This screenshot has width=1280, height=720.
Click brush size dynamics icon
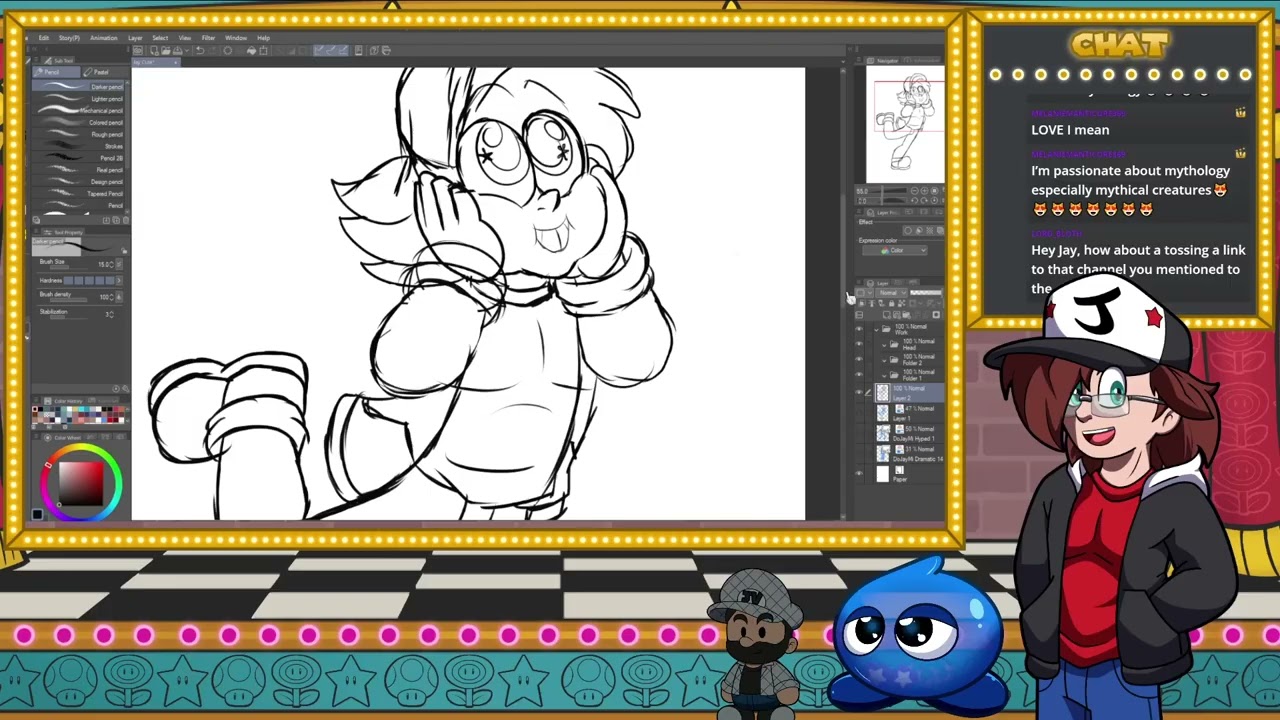tap(119, 264)
